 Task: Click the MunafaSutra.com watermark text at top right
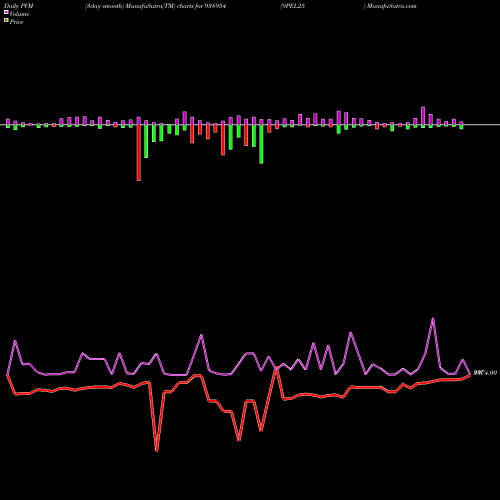[391, 6]
